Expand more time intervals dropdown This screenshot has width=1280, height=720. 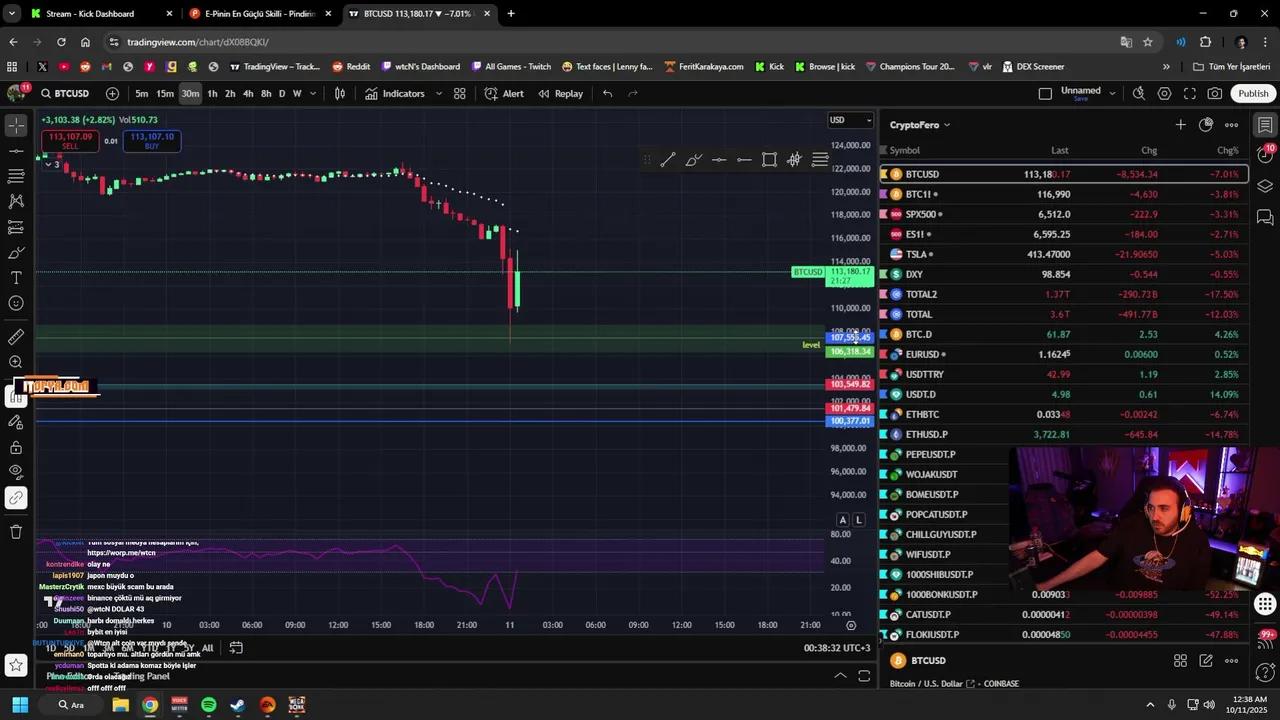(313, 94)
